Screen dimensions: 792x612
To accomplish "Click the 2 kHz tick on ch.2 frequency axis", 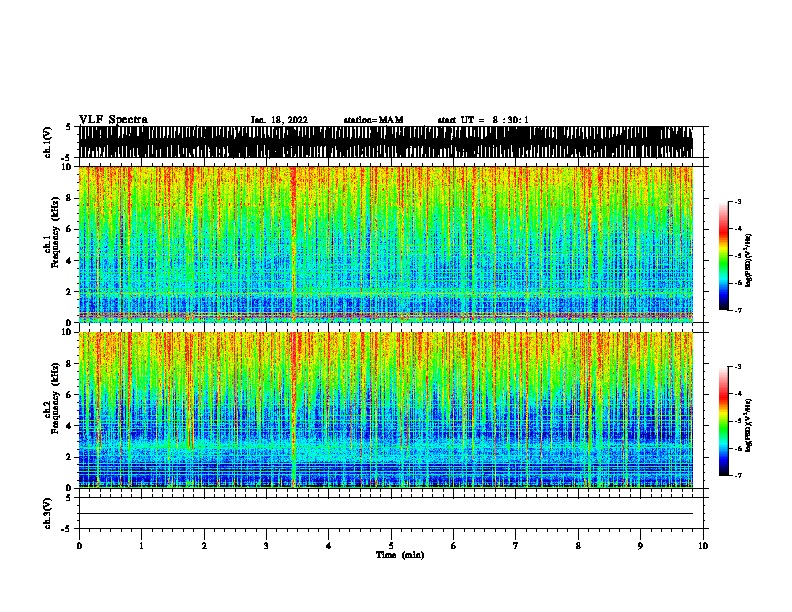I will pos(69,457).
